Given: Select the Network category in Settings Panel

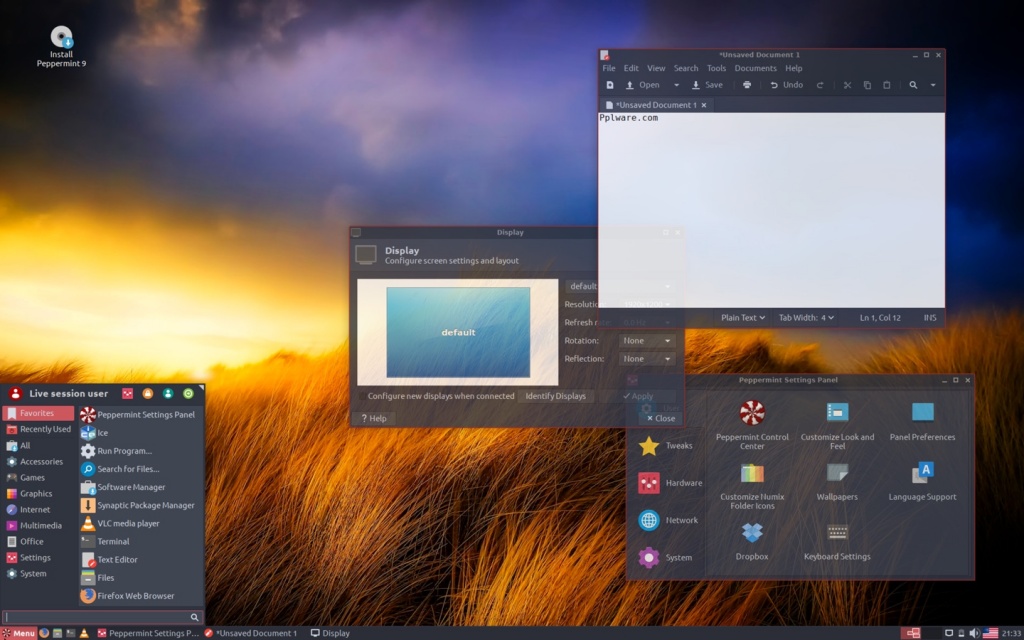Looking at the screenshot, I should coord(668,520).
